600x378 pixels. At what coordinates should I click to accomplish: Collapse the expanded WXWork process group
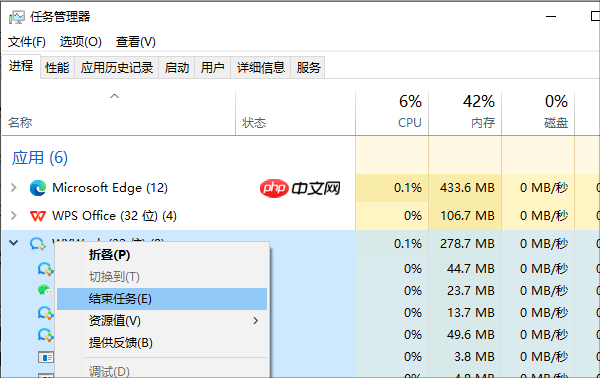point(14,243)
